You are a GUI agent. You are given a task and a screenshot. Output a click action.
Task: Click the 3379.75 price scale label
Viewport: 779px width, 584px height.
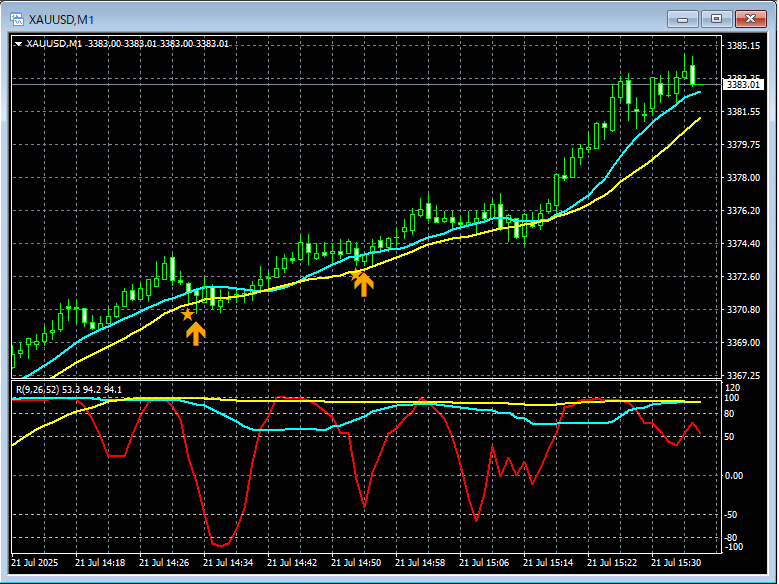coord(743,145)
